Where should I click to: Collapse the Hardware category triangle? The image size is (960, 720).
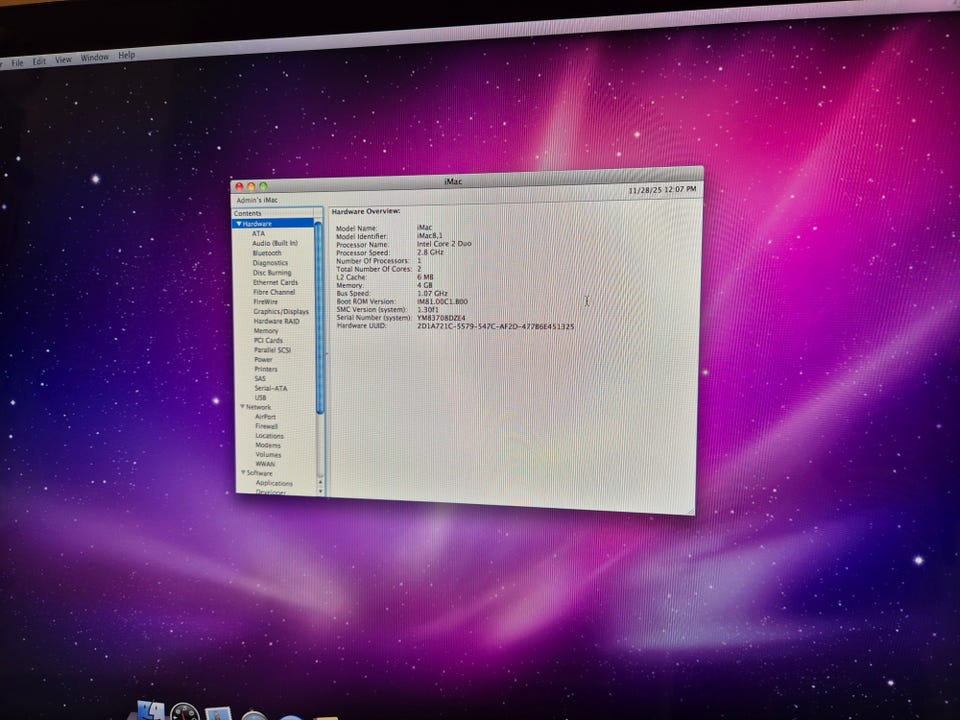coord(239,224)
